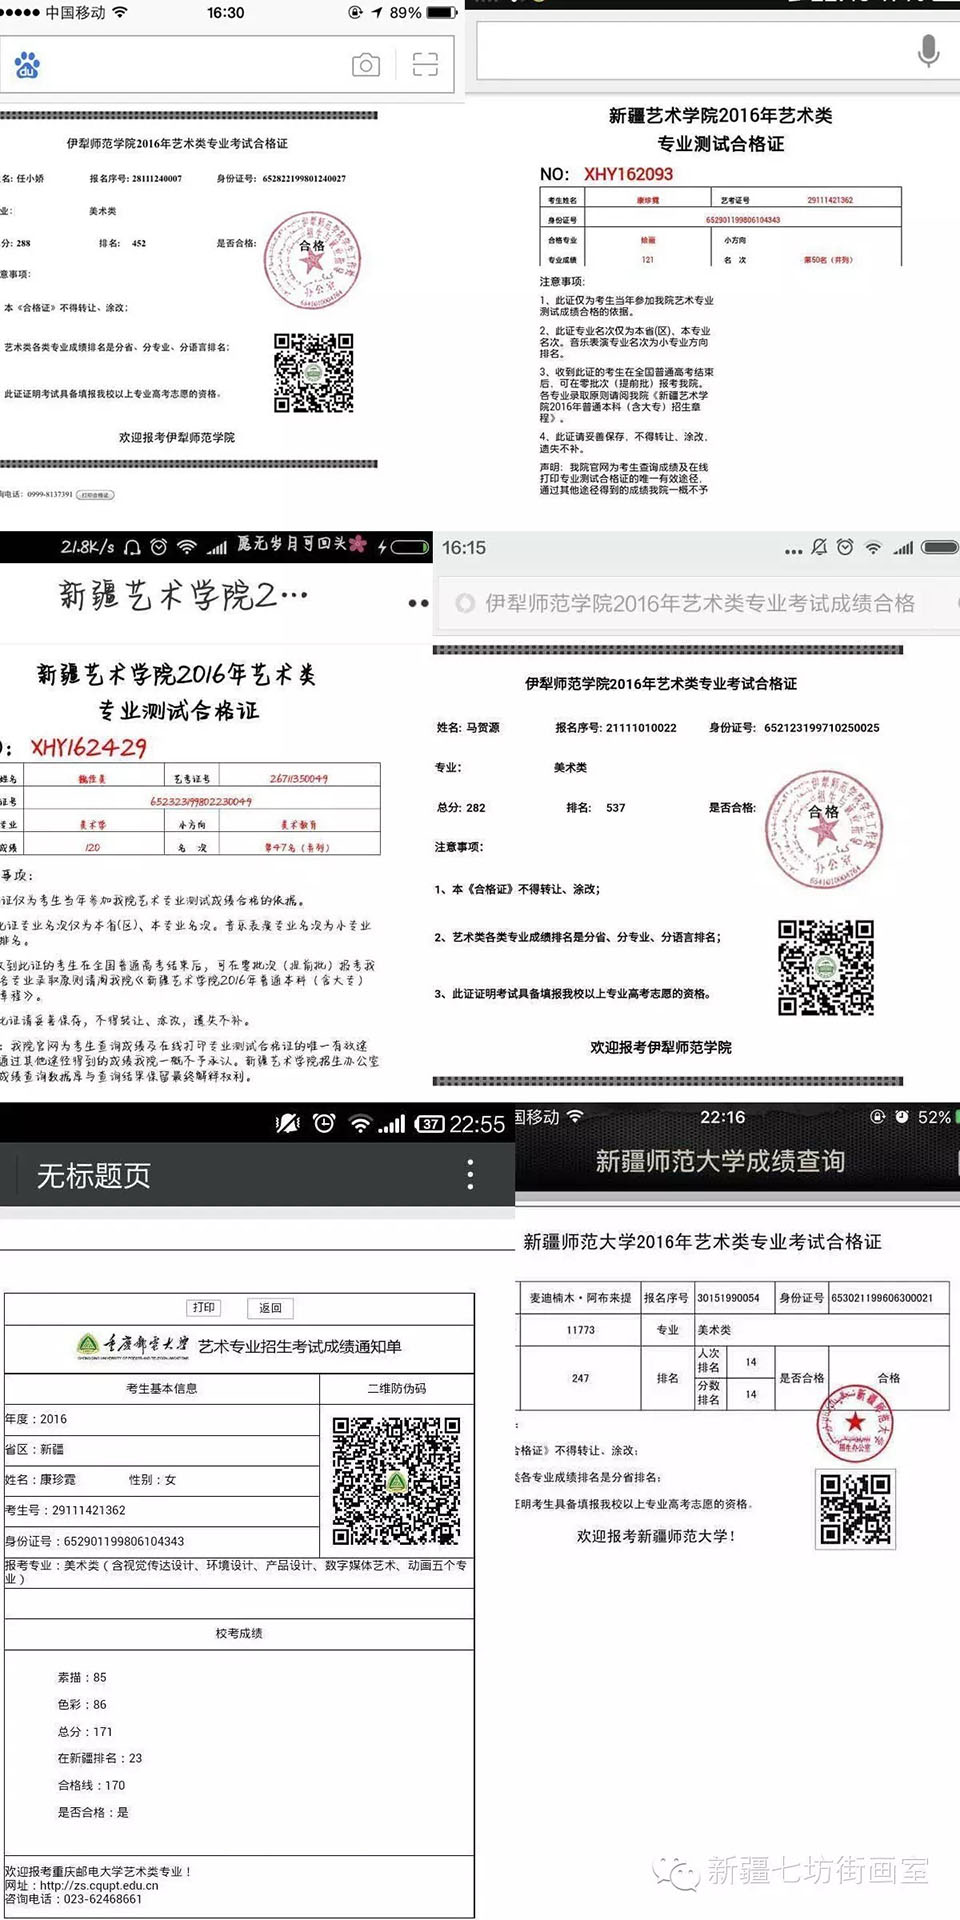Tap the 色彩：86 score line
Viewport: 960px width, 1920px height.
[82, 1704]
